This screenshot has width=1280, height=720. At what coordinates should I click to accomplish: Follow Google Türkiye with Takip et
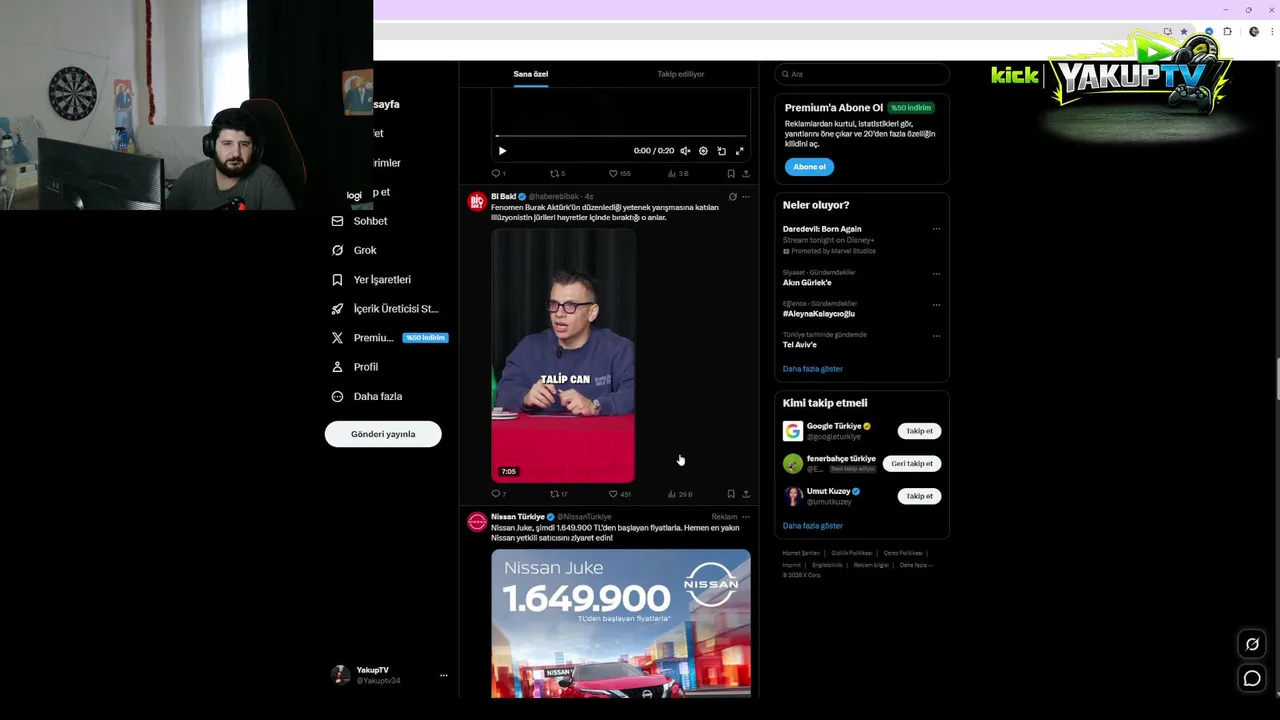tap(919, 431)
